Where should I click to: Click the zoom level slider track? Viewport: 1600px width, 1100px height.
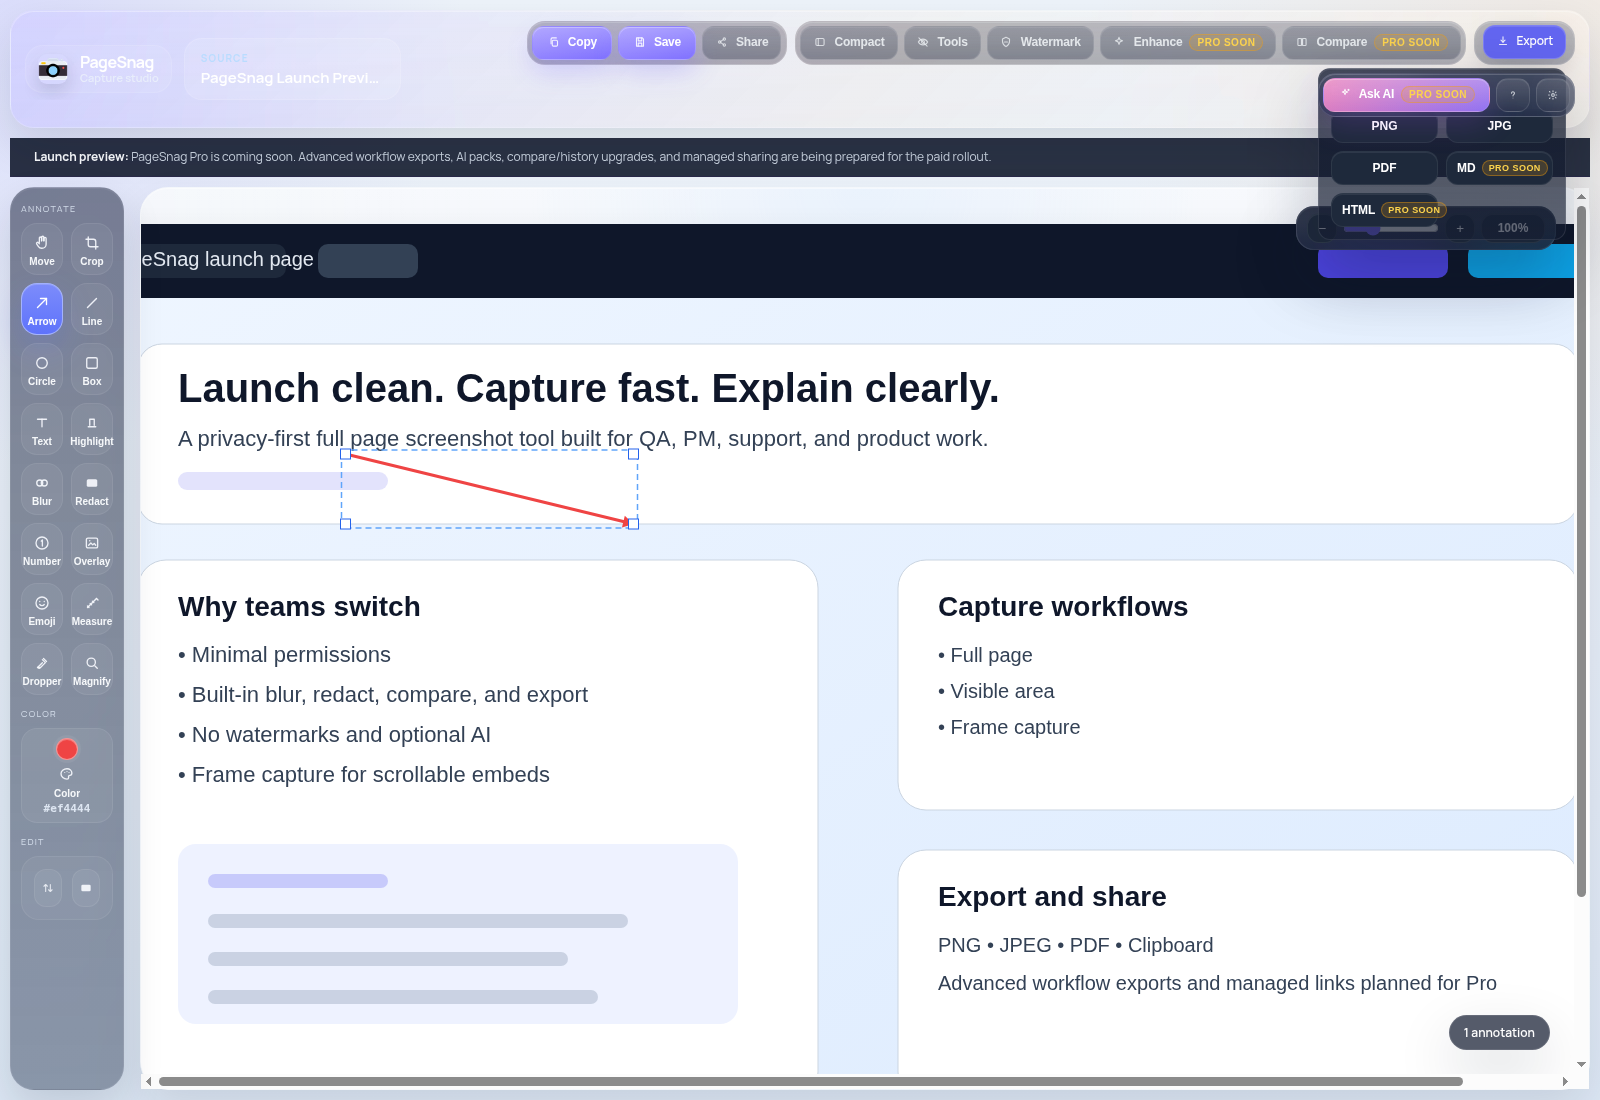tap(1391, 228)
